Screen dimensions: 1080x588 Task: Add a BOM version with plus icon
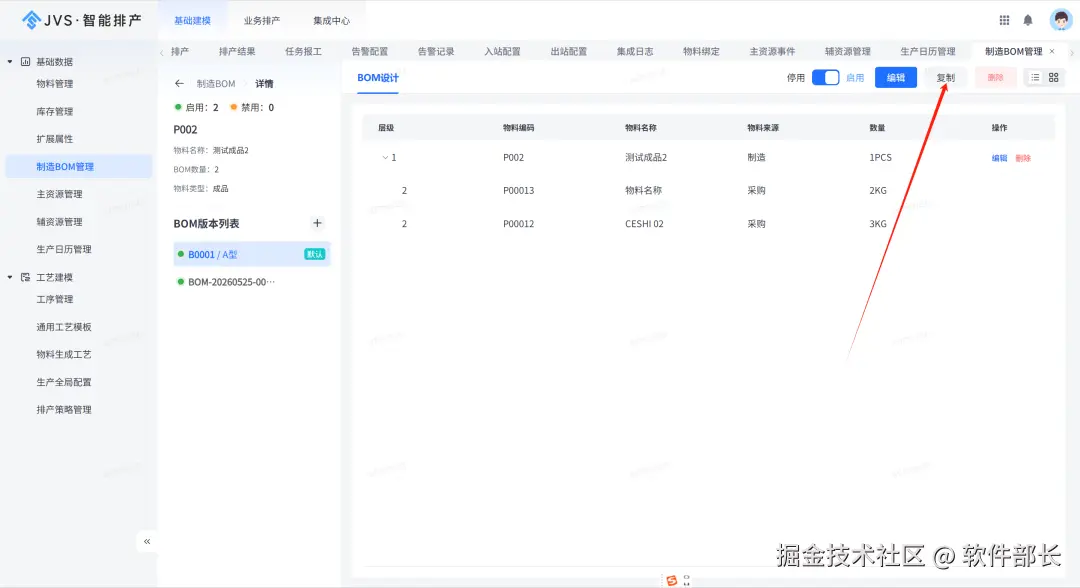(317, 223)
